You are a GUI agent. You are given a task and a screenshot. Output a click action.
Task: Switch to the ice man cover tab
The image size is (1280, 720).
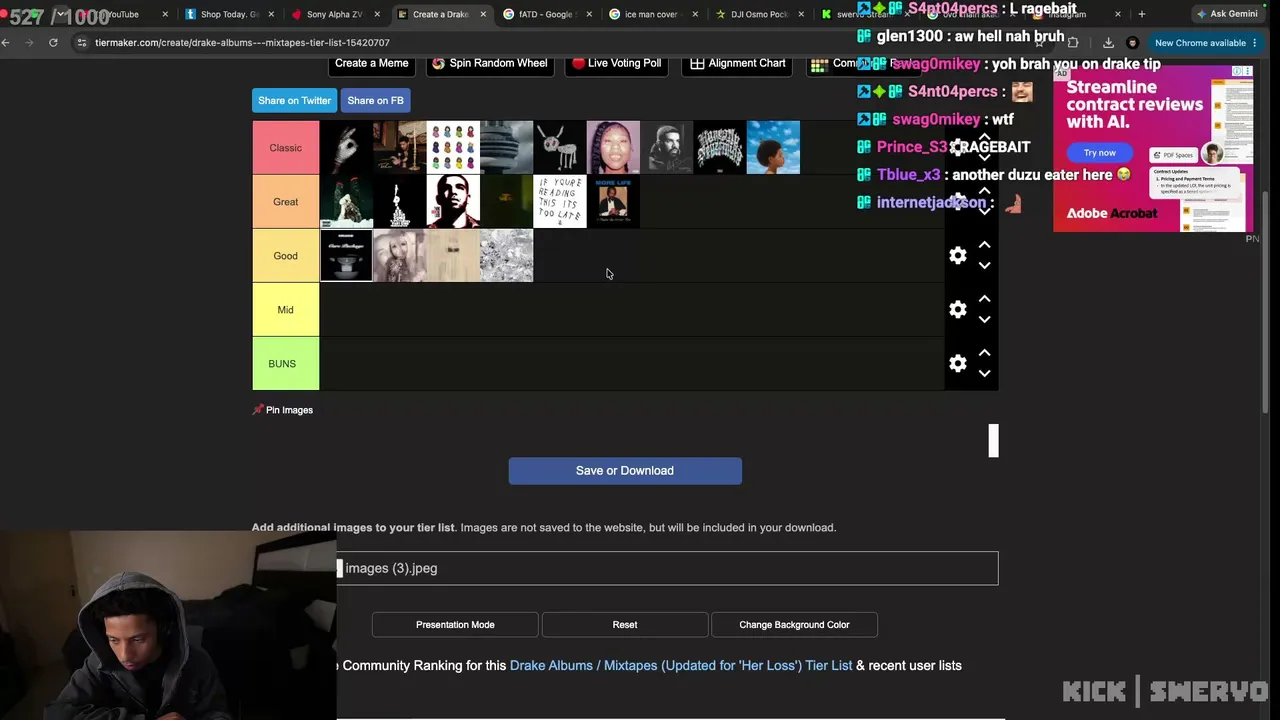[x=652, y=15]
